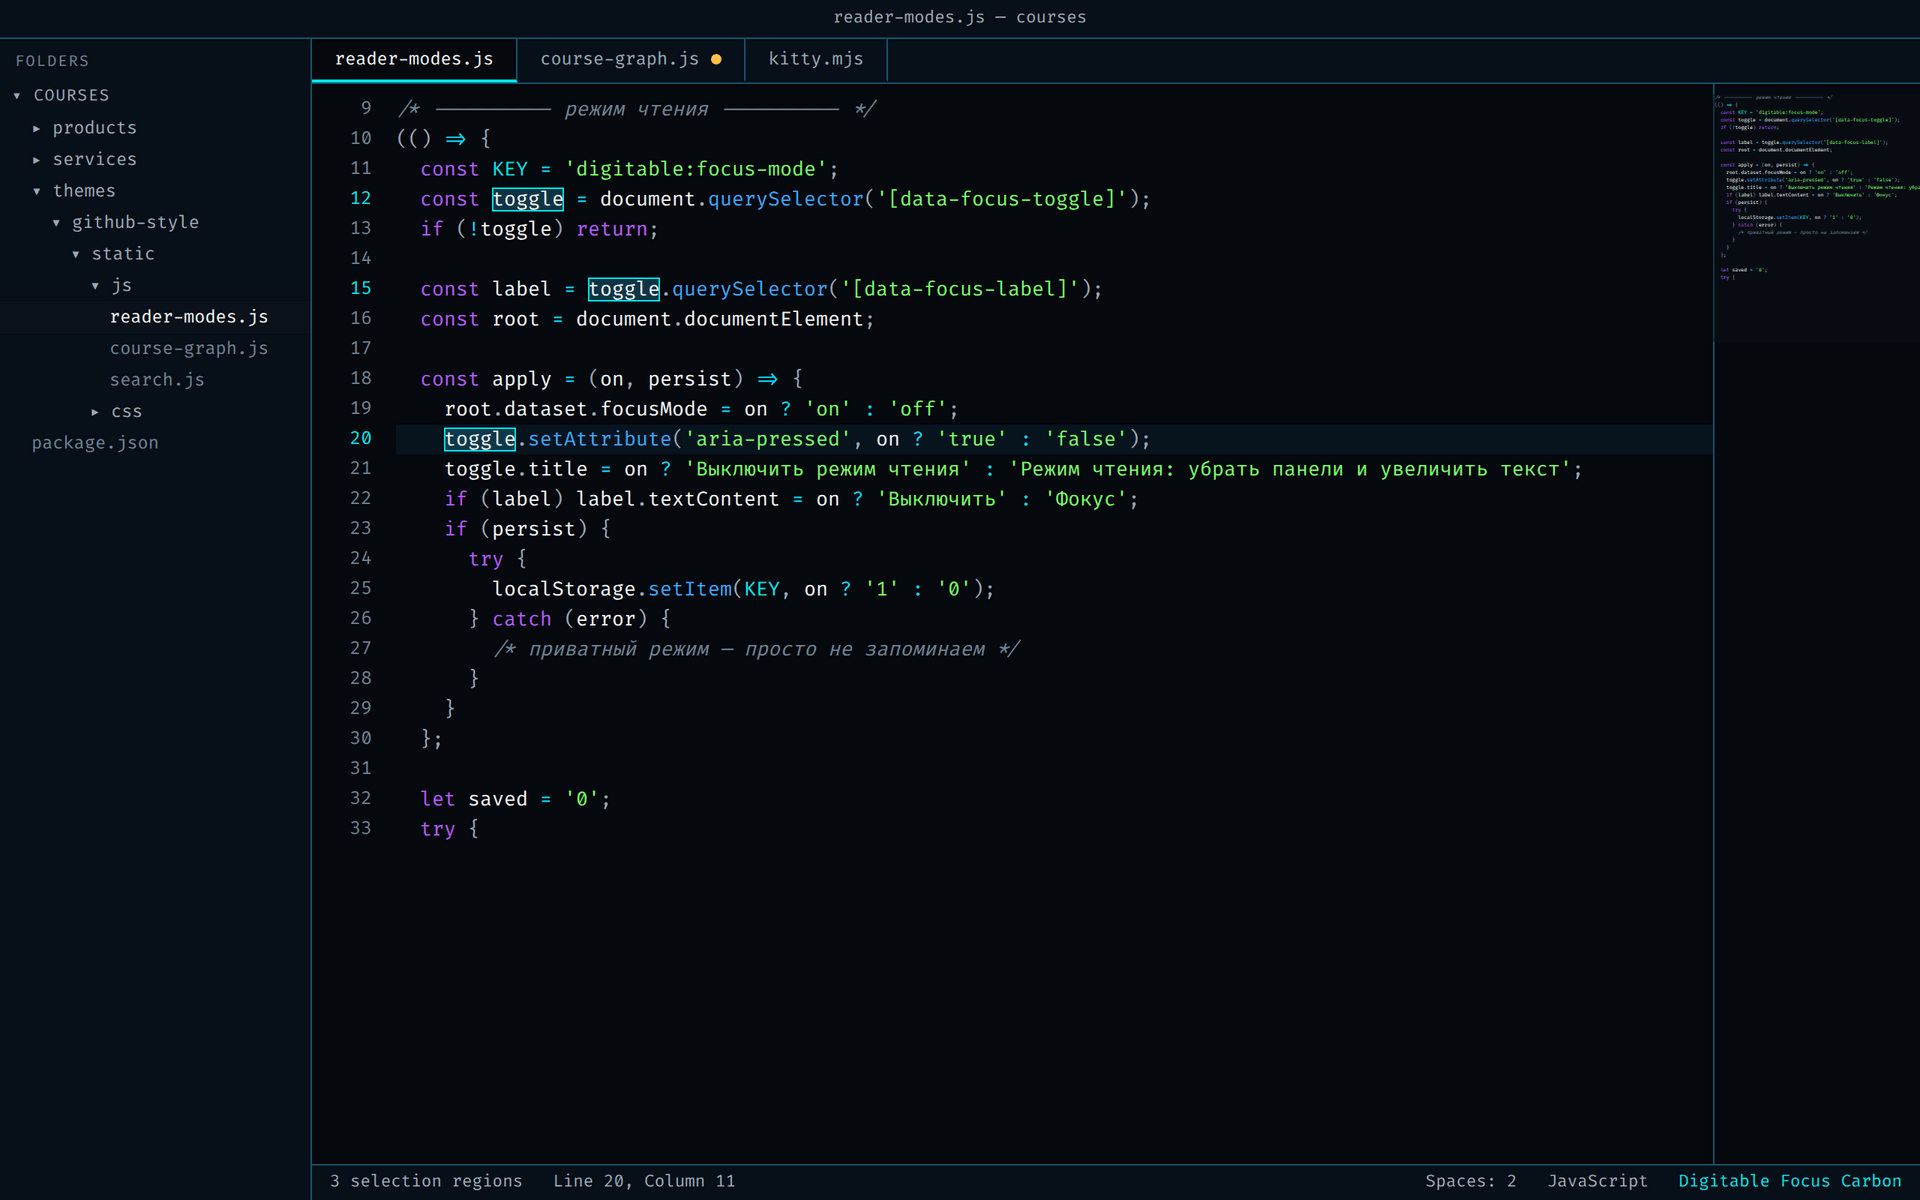Click 'apply' function name on line 18
The width and height of the screenshot is (1920, 1200).
coord(522,379)
